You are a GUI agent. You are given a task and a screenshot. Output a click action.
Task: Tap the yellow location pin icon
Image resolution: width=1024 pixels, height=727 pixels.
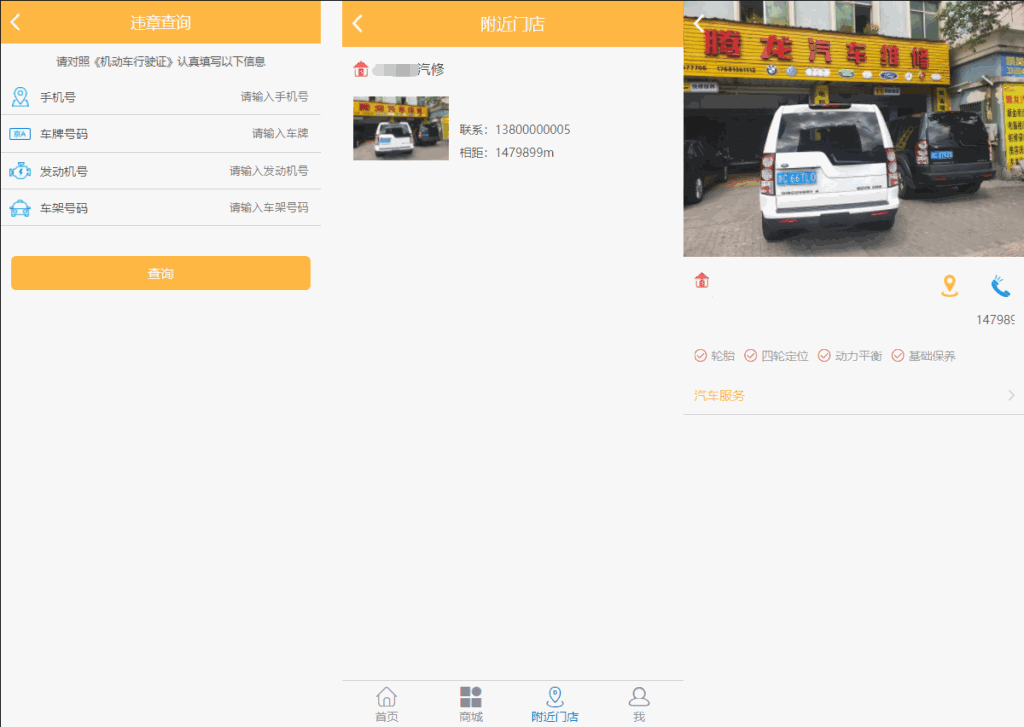point(950,286)
